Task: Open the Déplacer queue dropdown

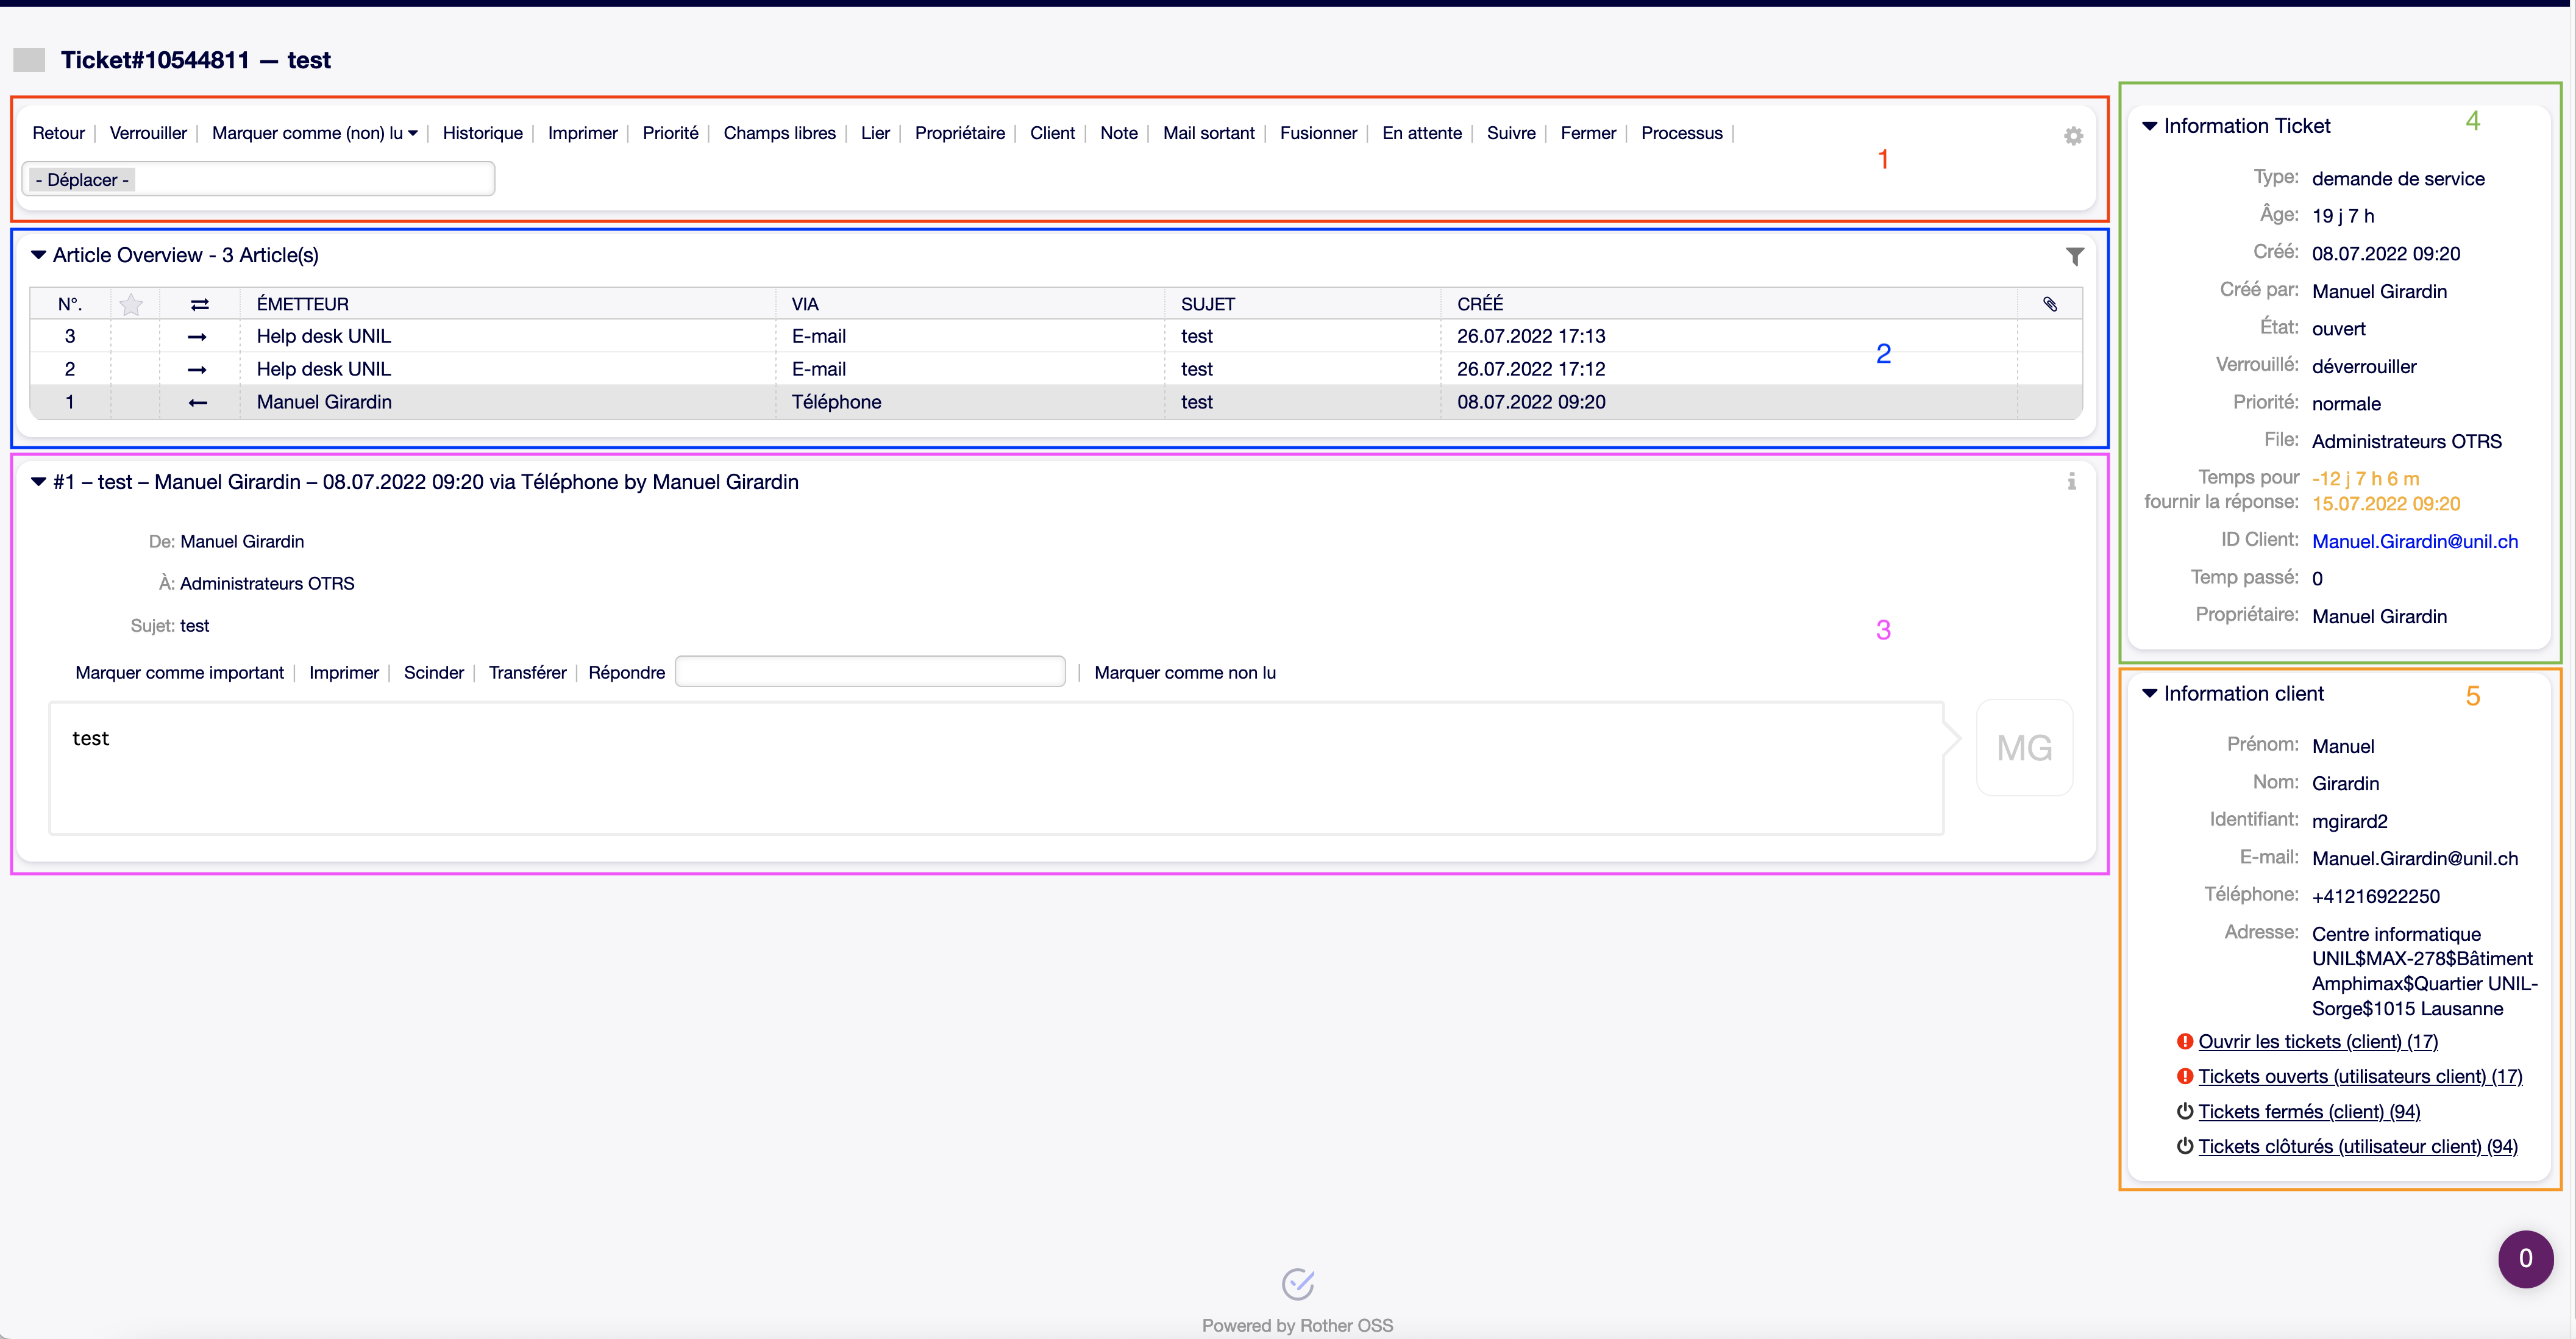Action: click(258, 180)
